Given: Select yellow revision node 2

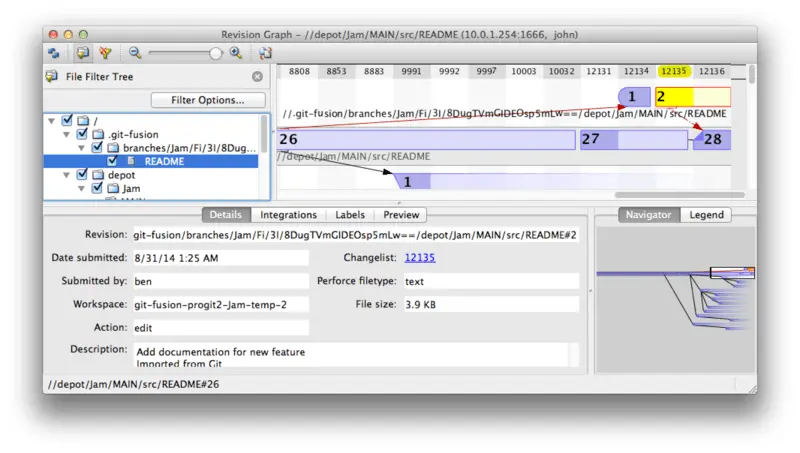Looking at the screenshot, I should [x=693, y=96].
